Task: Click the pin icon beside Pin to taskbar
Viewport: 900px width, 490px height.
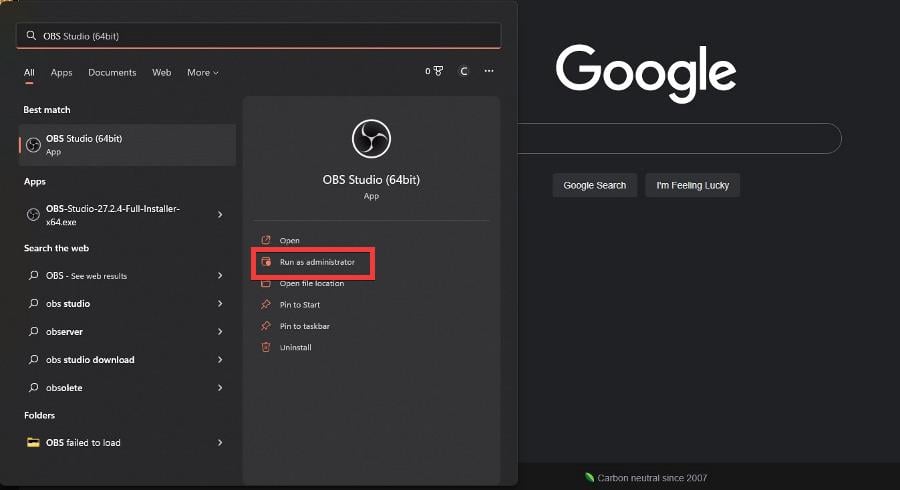Action: pyautogui.click(x=266, y=325)
